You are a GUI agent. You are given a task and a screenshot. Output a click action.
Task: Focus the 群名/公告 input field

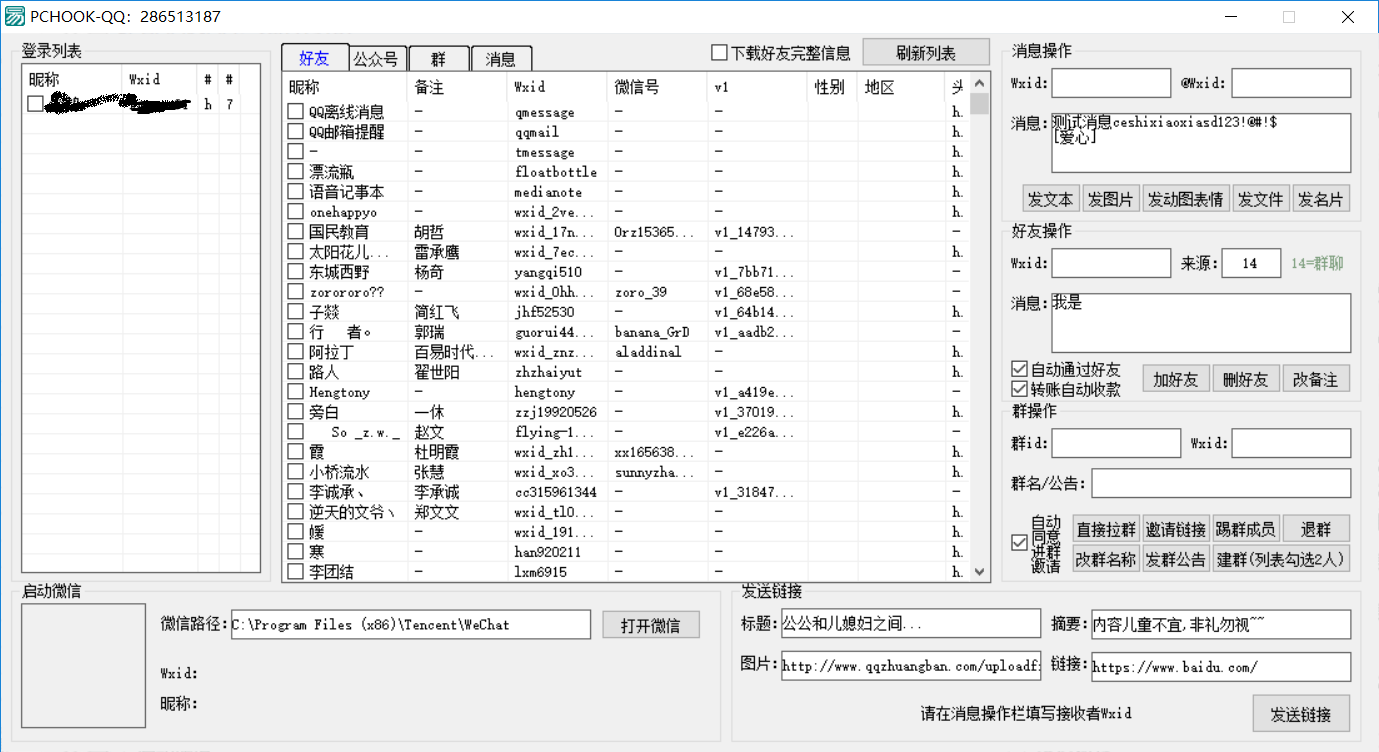point(1221,483)
